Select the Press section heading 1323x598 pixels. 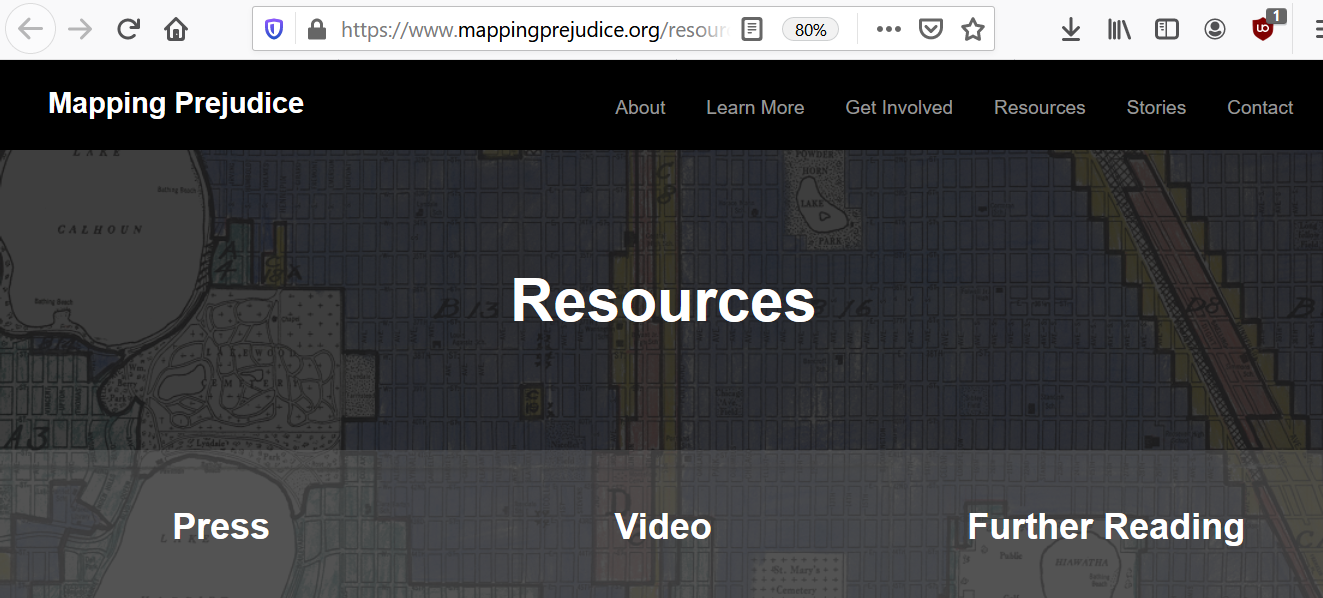[x=221, y=527]
